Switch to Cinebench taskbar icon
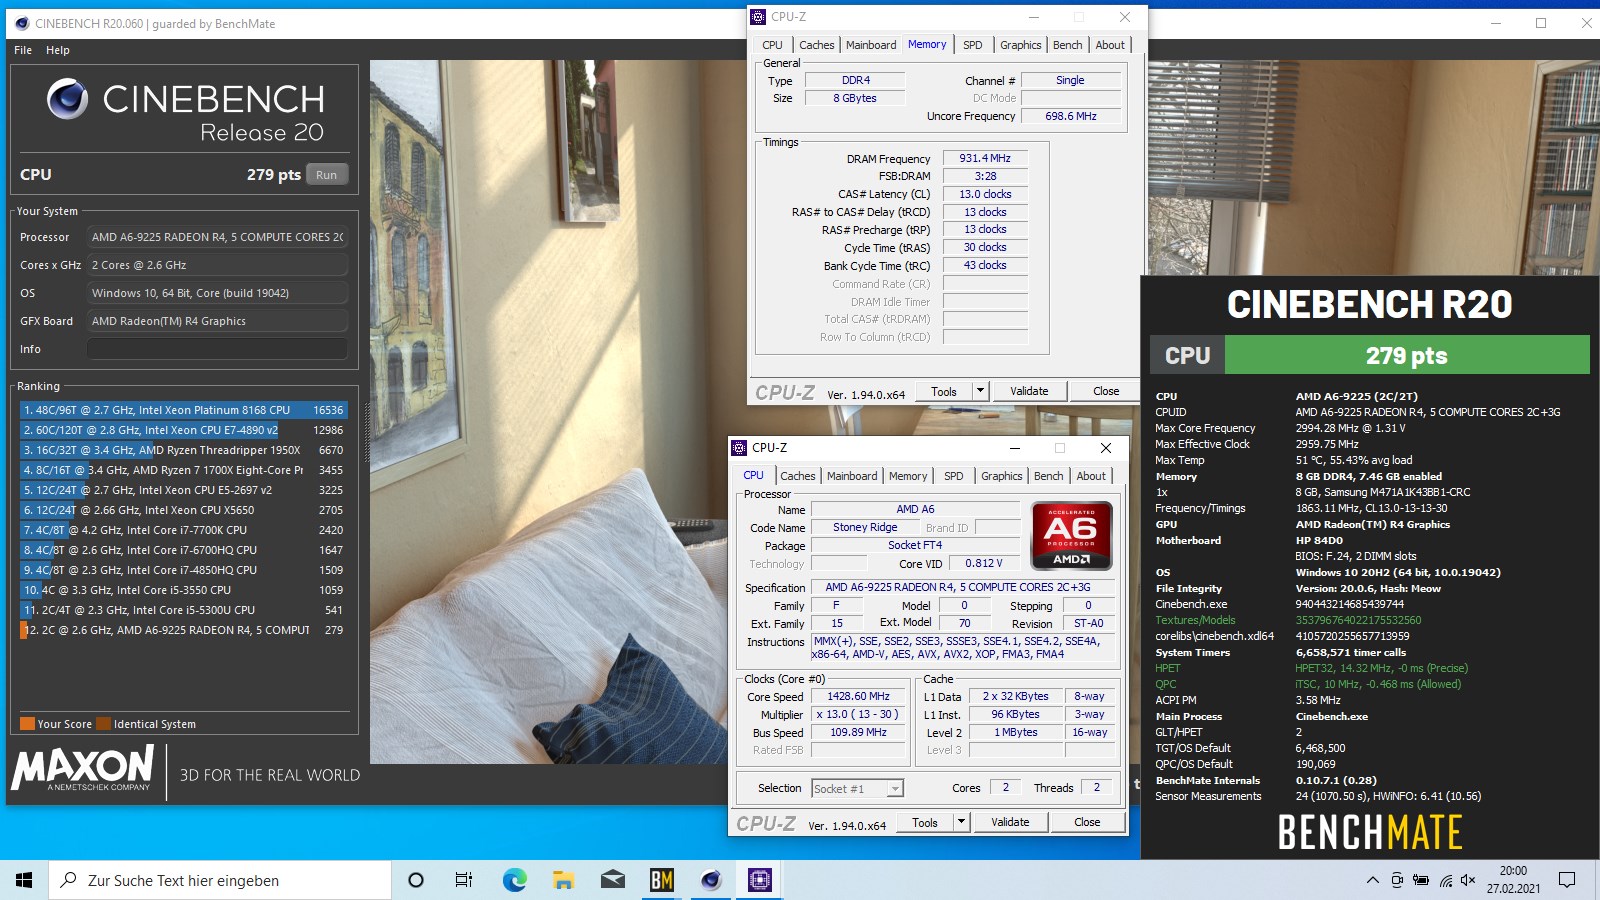The image size is (1600, 900). pos(711,880)
